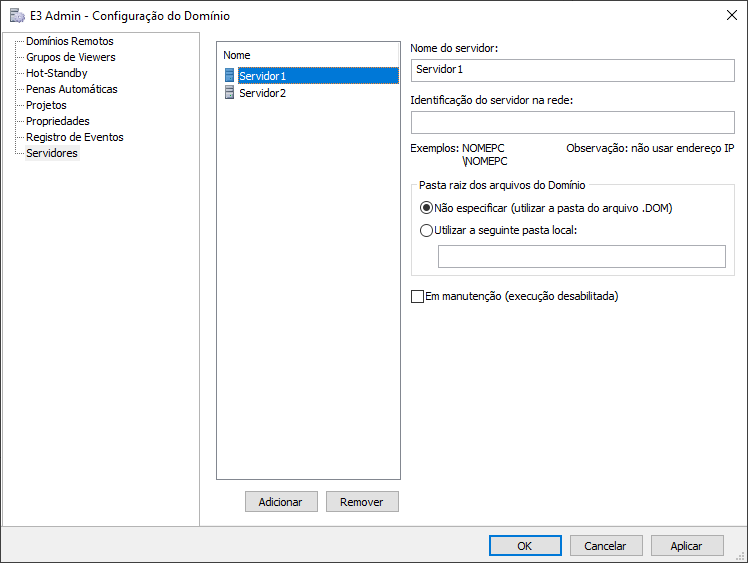Click the Servidor2 server icon

pos(230,93)
